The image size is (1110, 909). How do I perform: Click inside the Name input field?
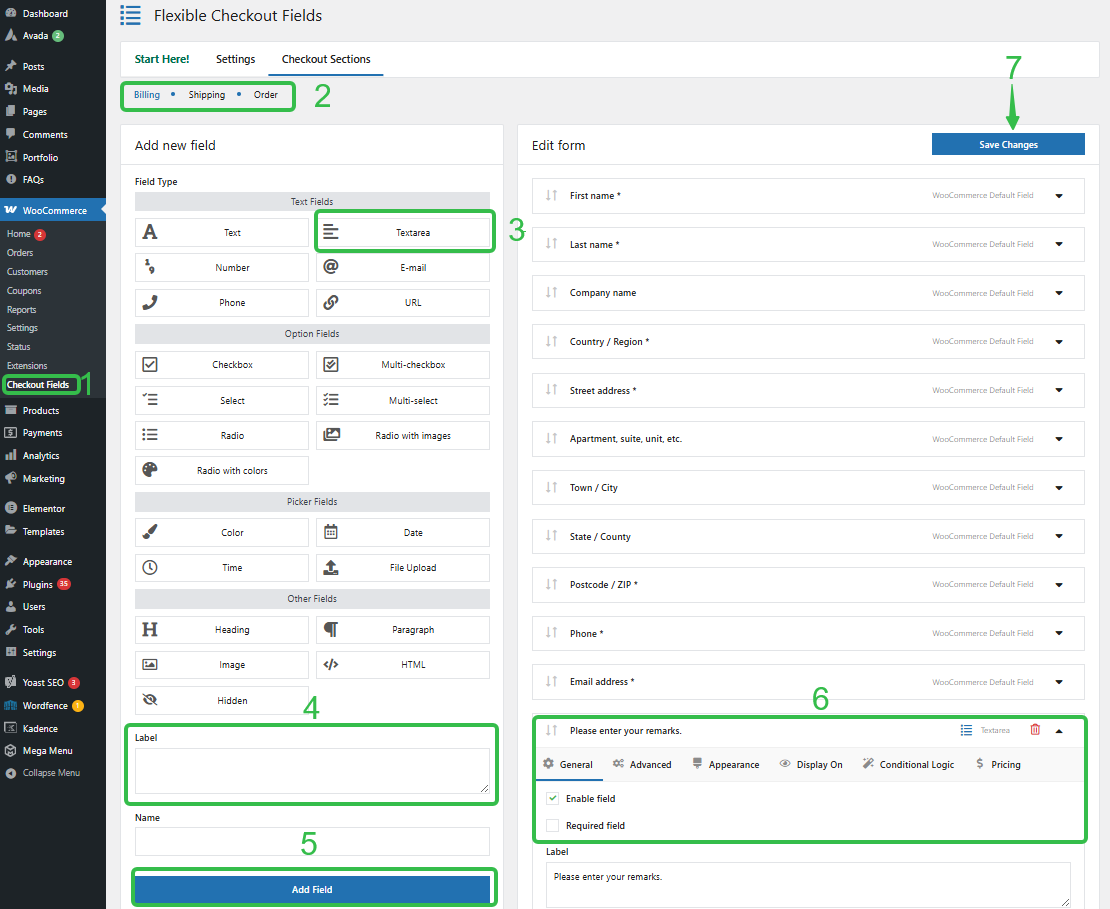[312, 841]
